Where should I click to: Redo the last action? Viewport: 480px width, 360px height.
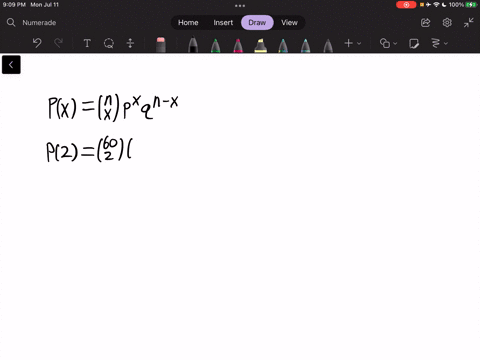(x=59, y=43)
